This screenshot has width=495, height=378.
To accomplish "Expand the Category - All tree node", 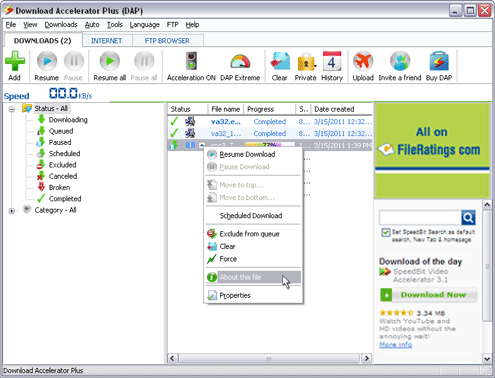I will click(12, 211).
